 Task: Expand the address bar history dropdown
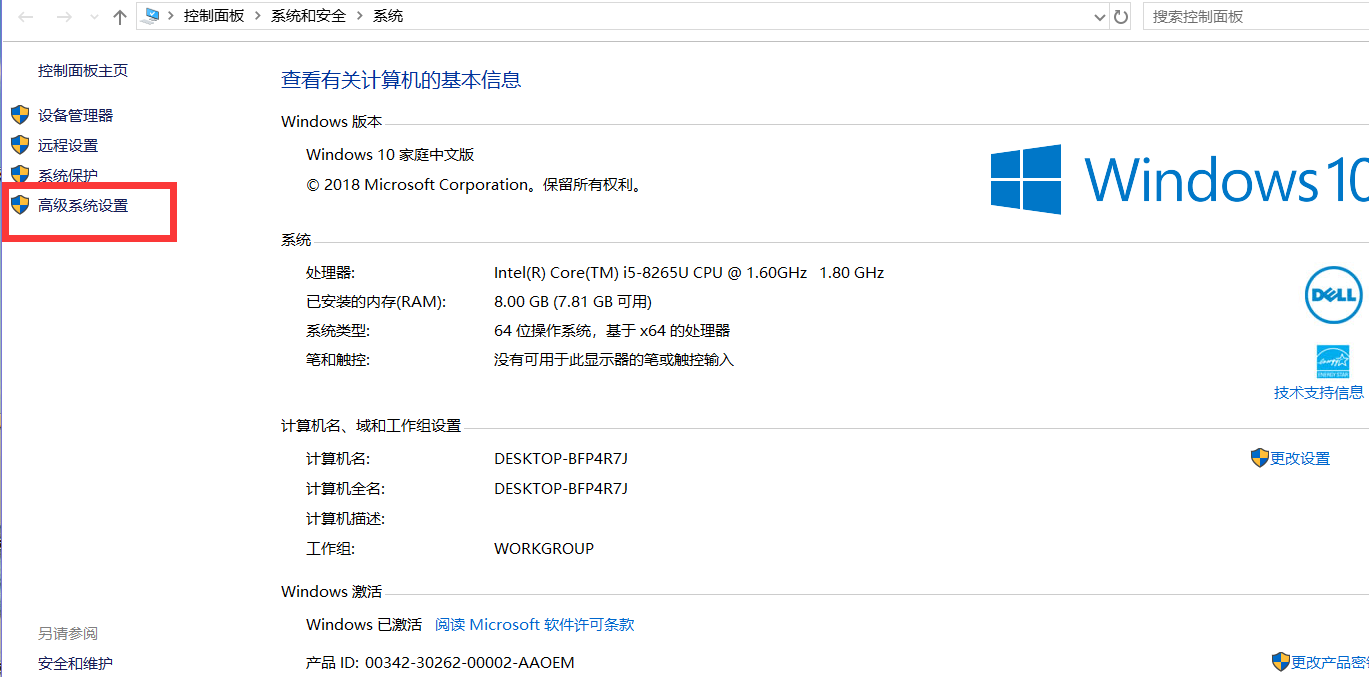1100,17
